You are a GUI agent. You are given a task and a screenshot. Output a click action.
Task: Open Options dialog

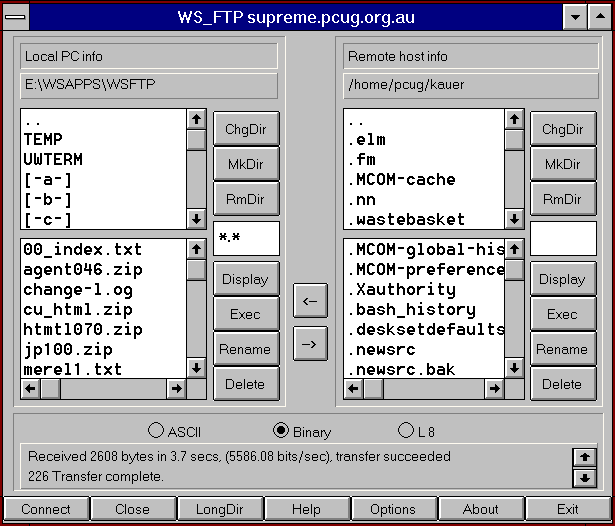point(394,509)
